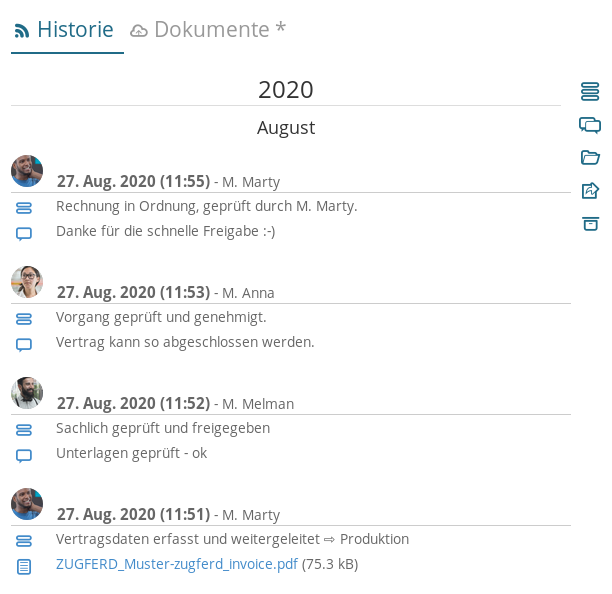Click the comments bubble icon in sidebar
This screenshot has height=594, width=612.
590,125
